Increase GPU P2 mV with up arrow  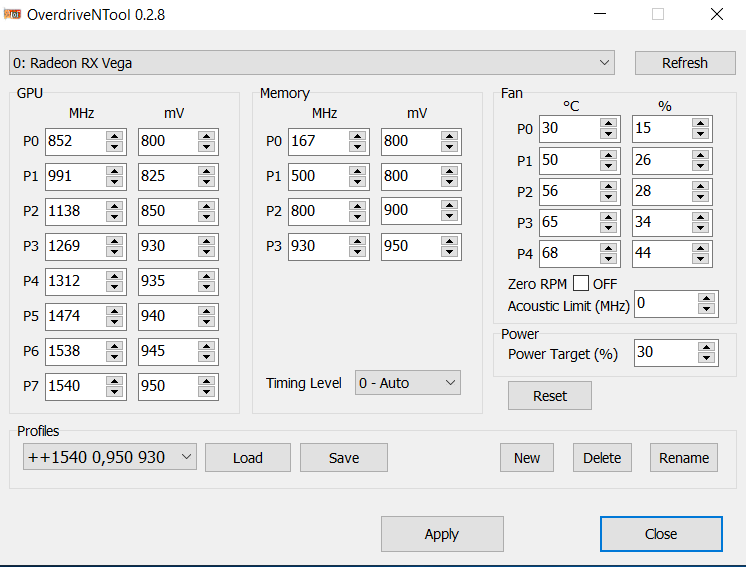[x=206, y=206]
